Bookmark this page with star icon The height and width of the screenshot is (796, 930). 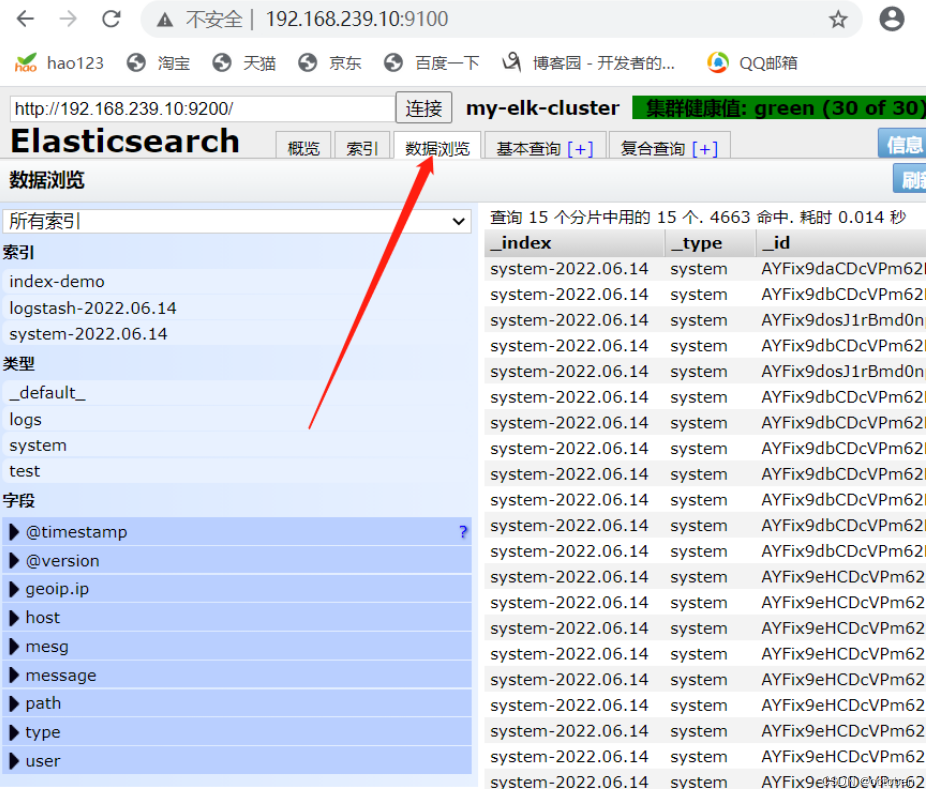click(x=837, y=20)
